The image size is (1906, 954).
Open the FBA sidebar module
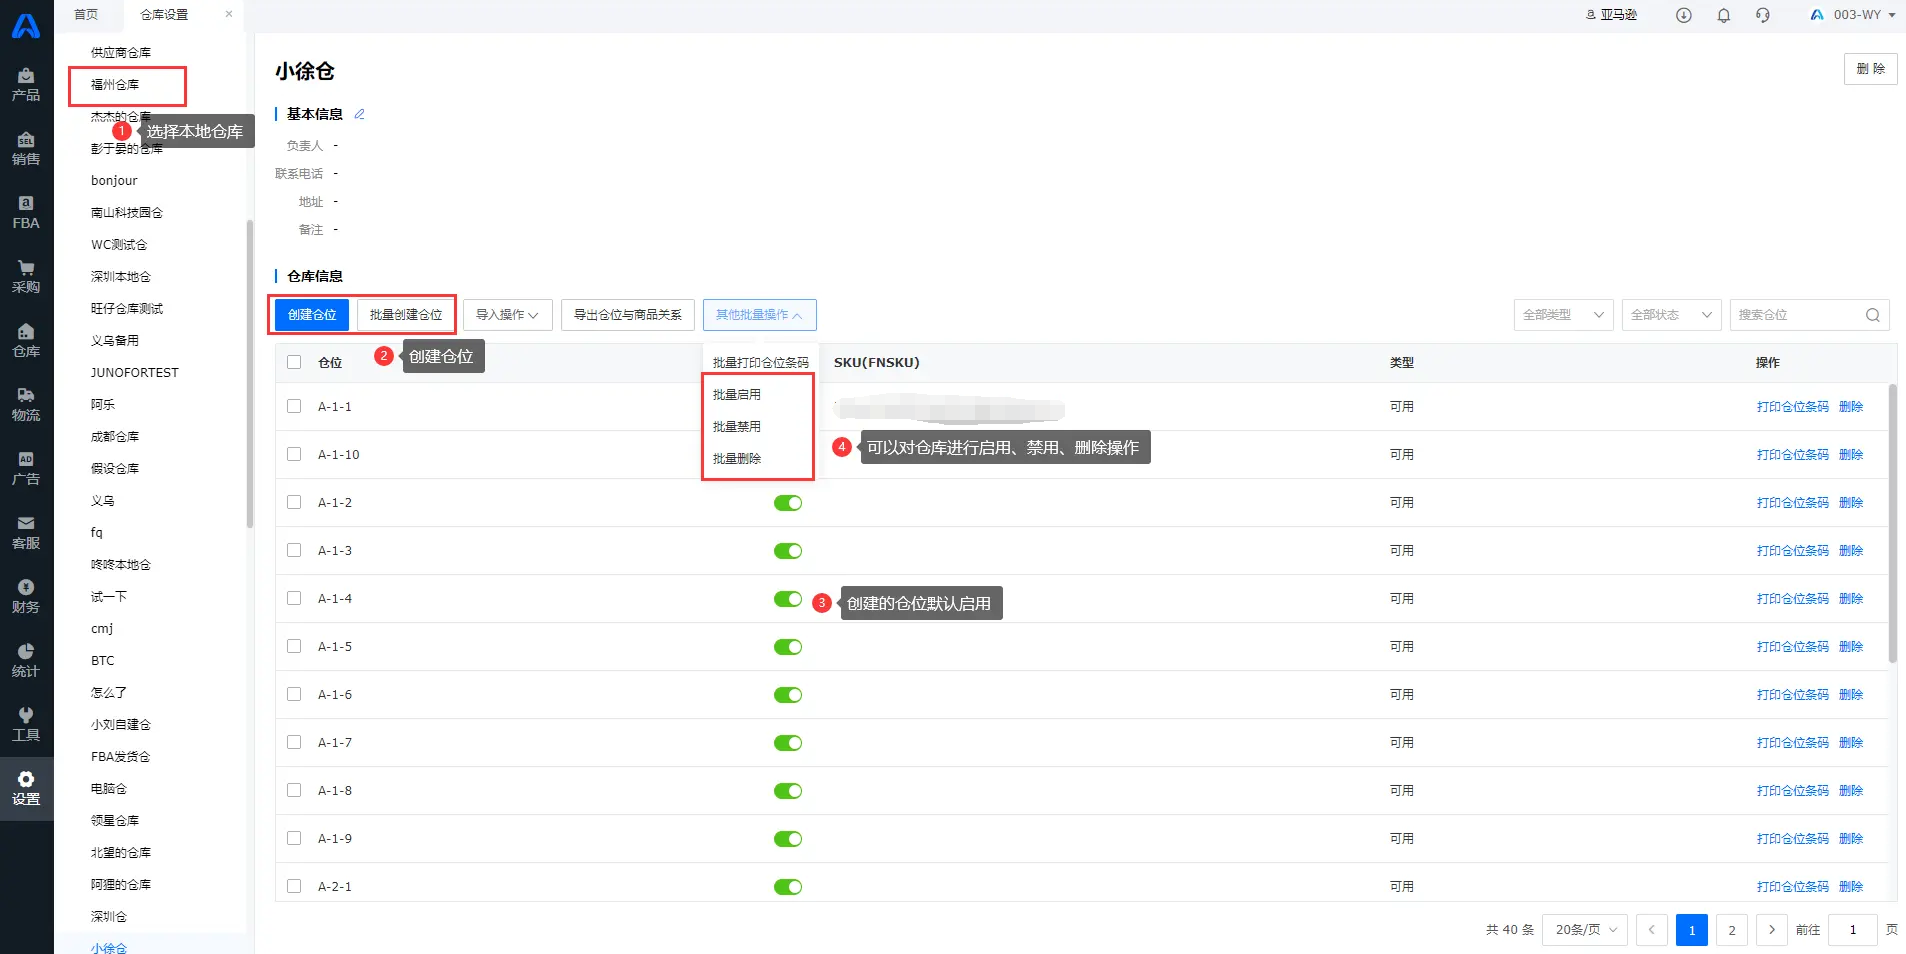pos(26,212)
